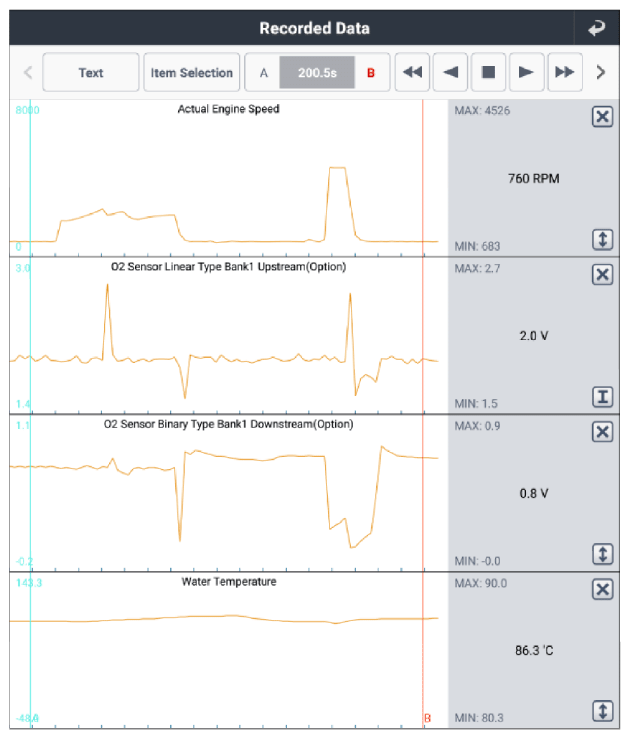
Task: Click the MAX: 0.9 reading
Action: pyautogui.click(x=477, y=426)
